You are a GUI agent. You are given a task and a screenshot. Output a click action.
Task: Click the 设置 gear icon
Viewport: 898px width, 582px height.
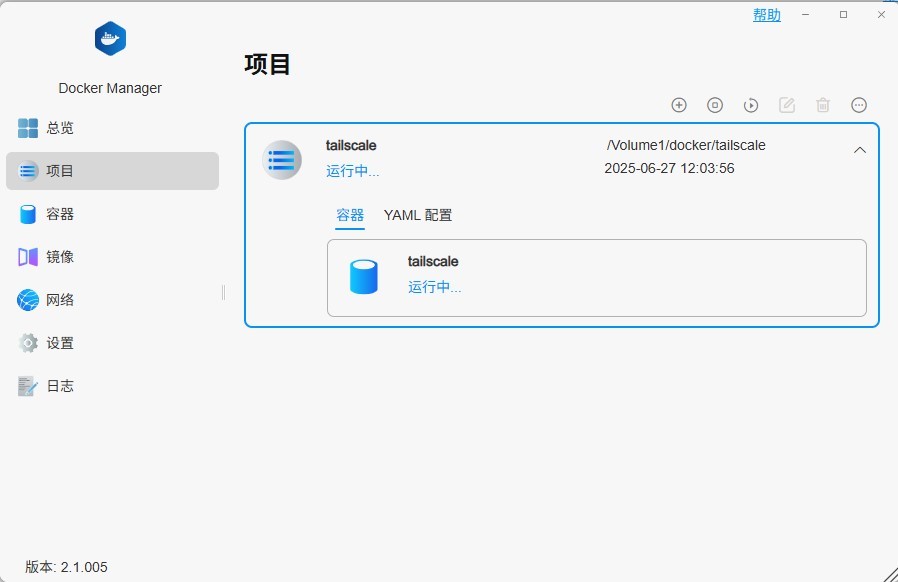tap(27, 343)
